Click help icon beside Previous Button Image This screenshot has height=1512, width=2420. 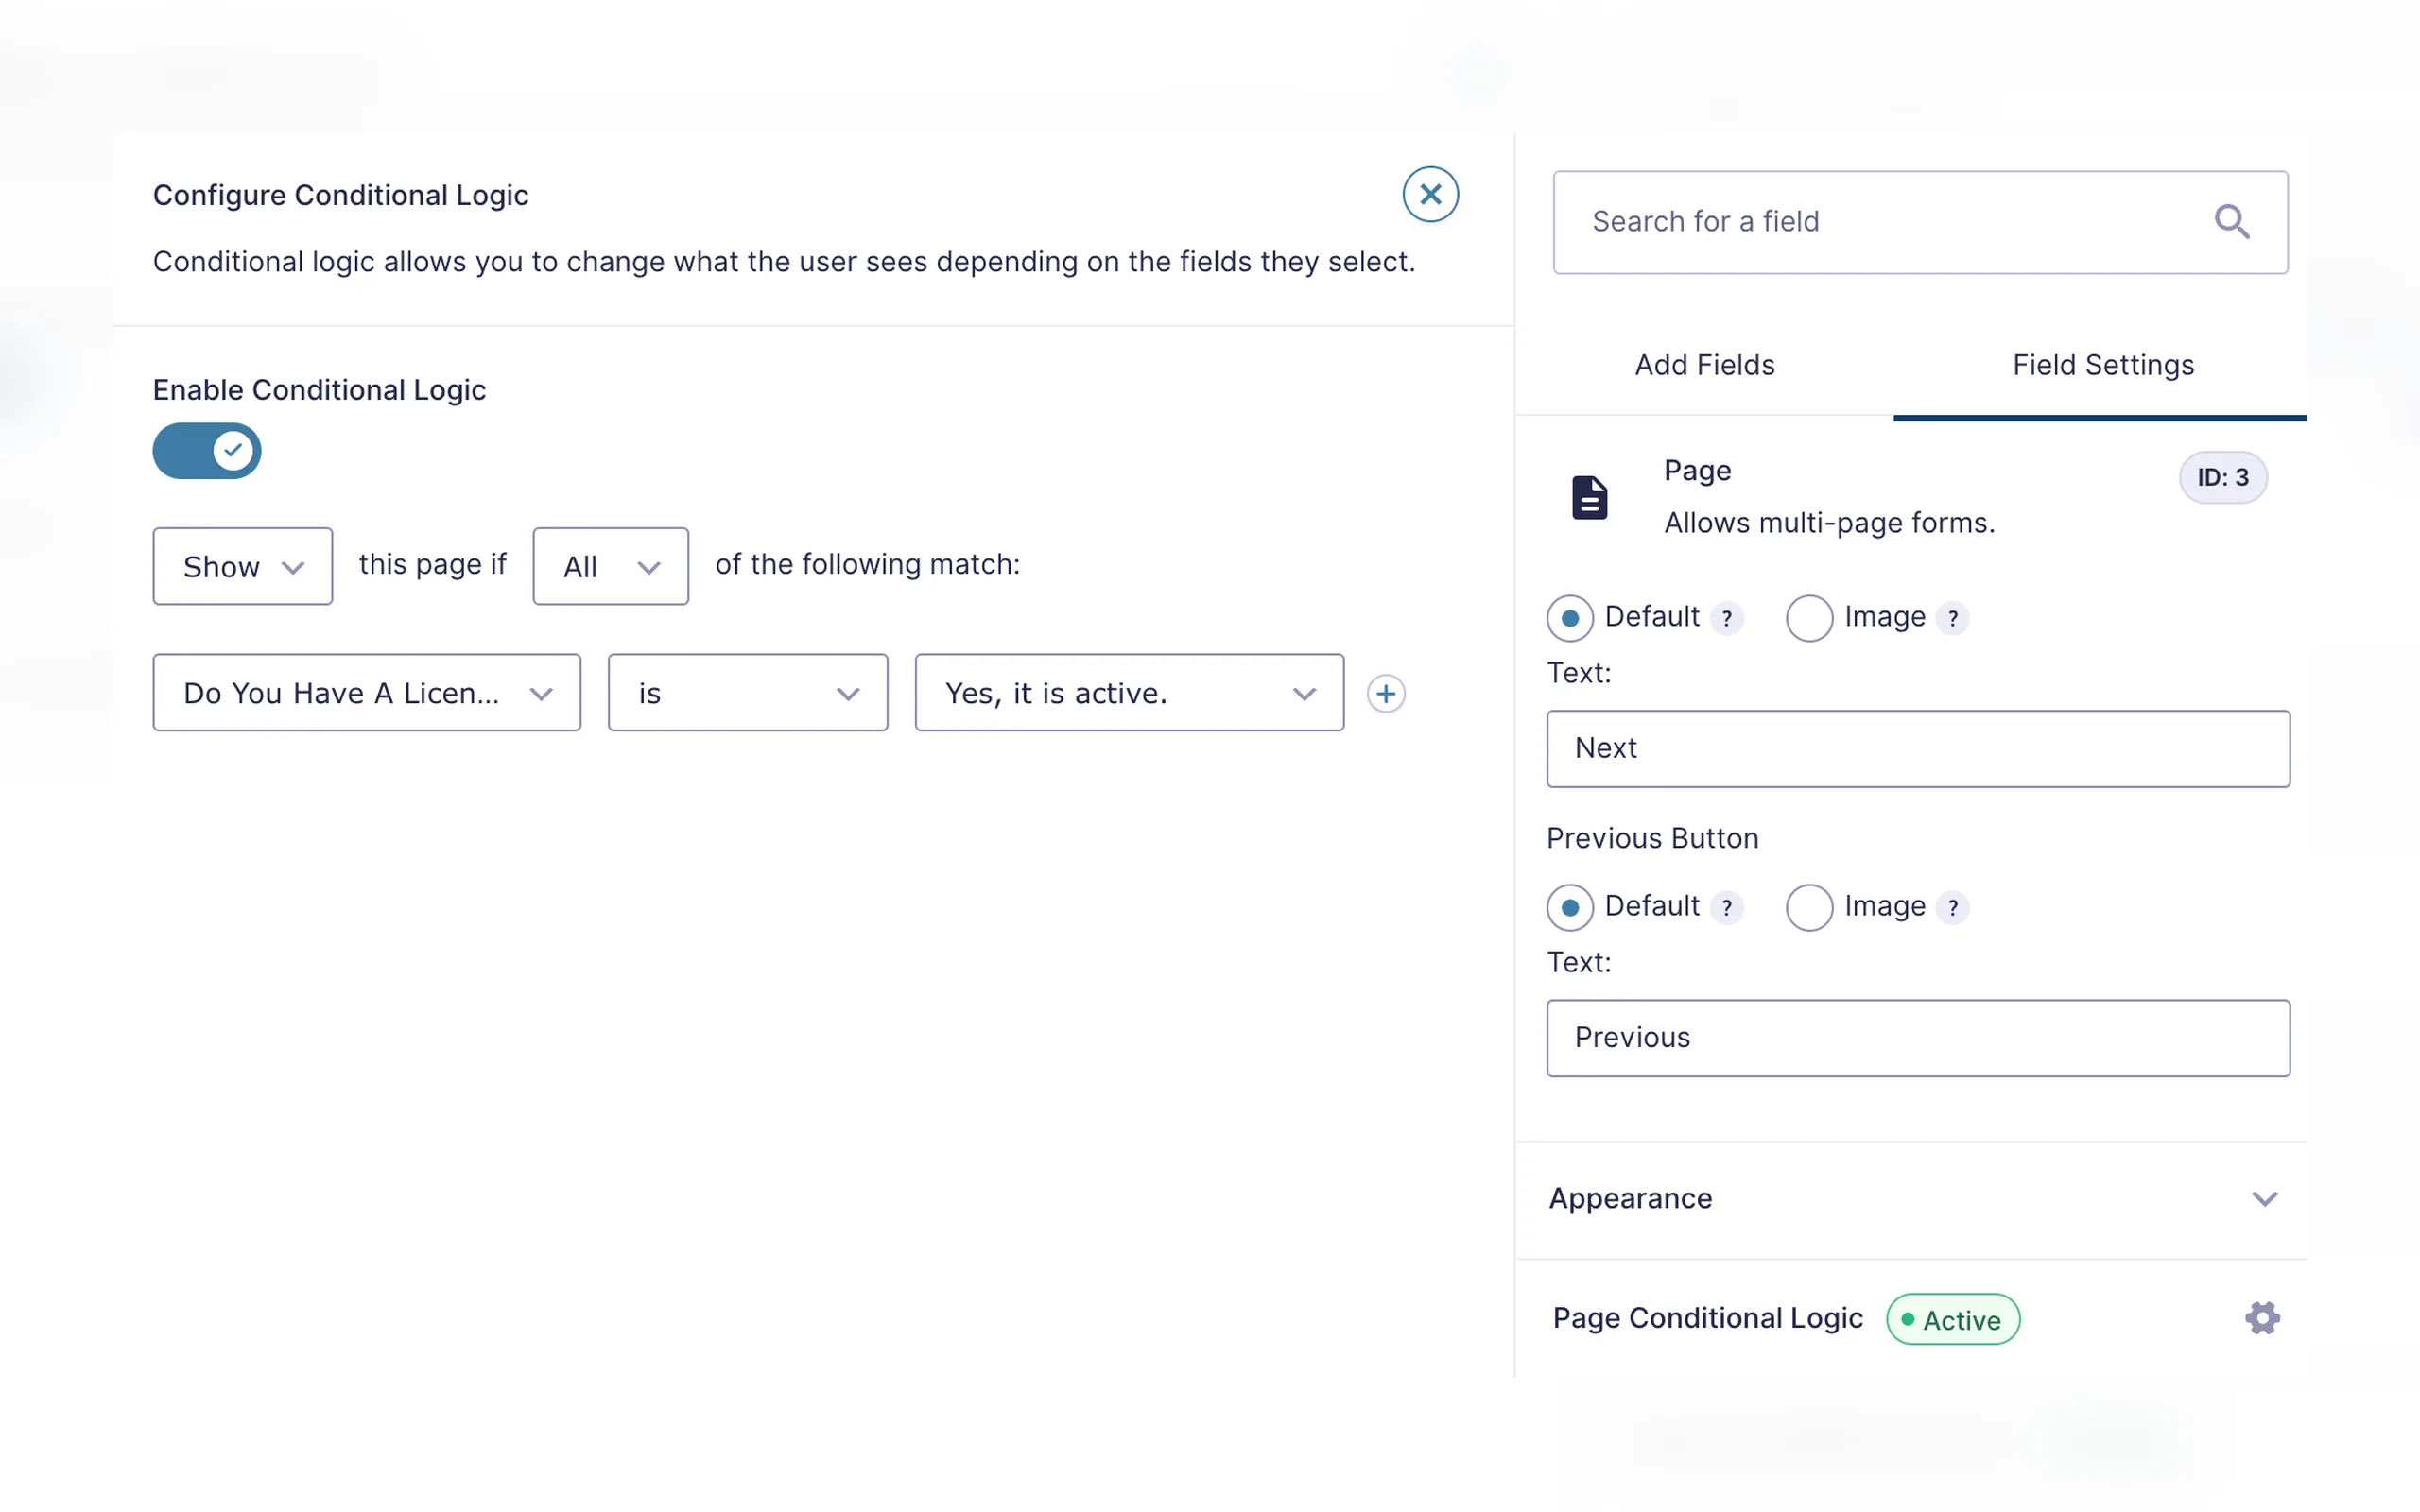[1953, 907]
